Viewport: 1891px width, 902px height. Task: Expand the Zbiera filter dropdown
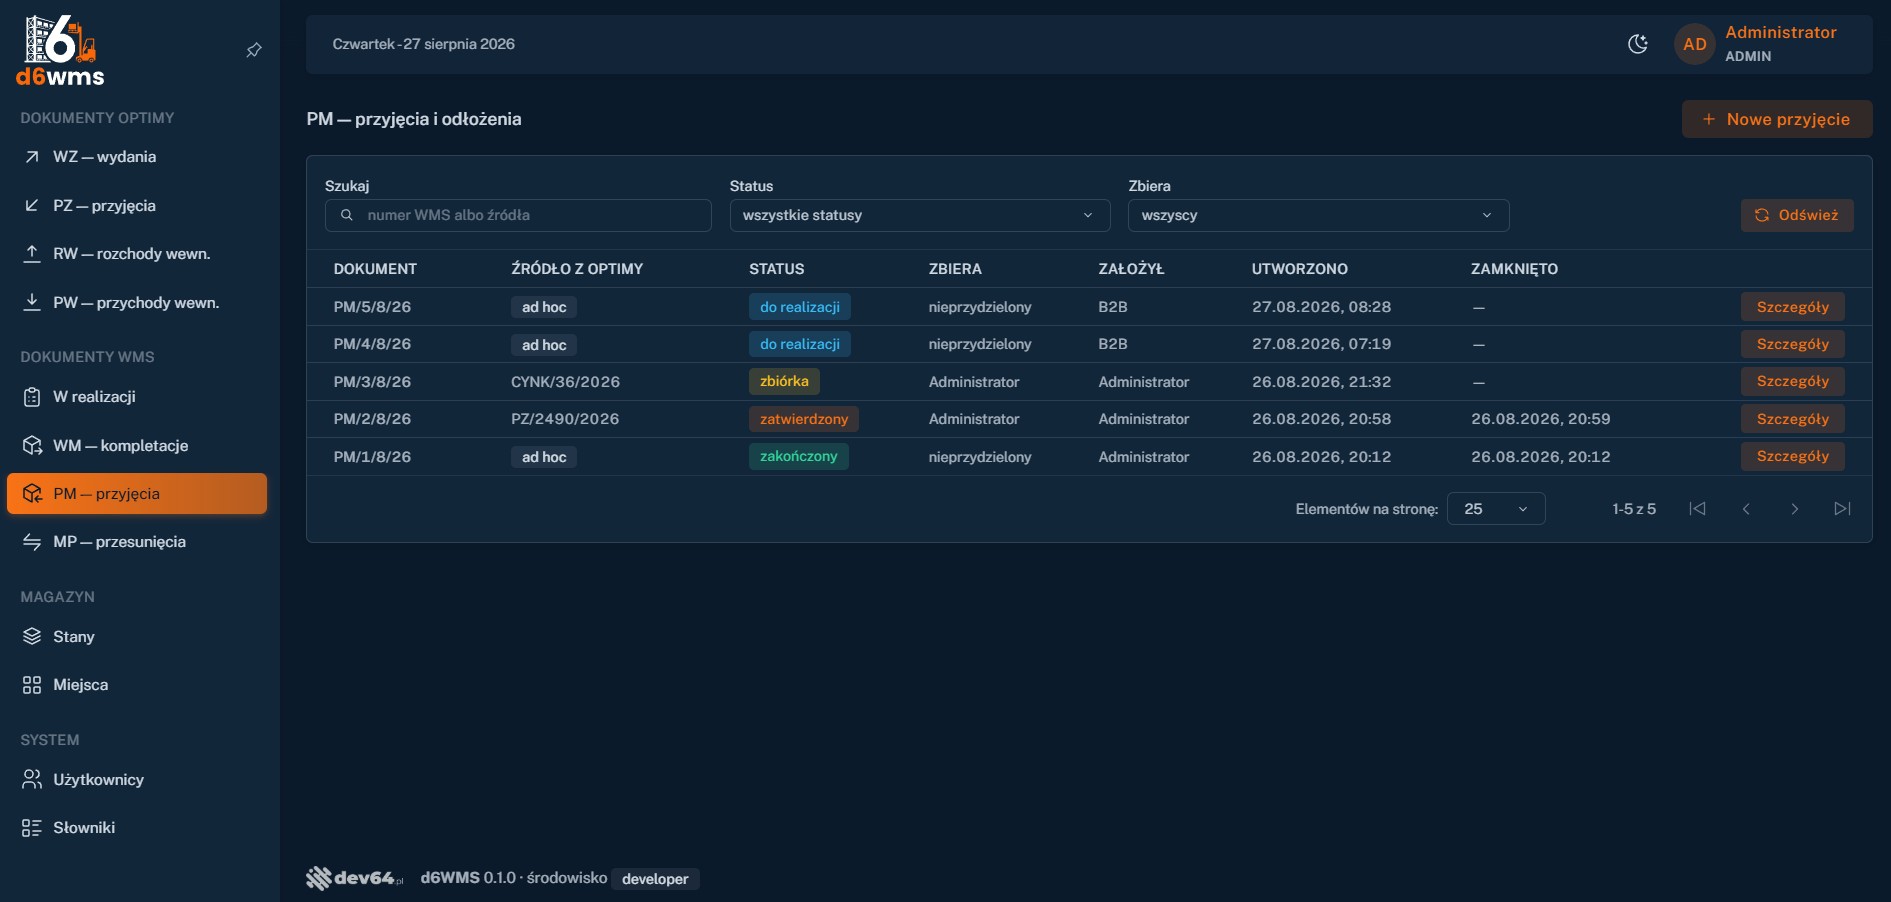click(x=1319, y=215)
